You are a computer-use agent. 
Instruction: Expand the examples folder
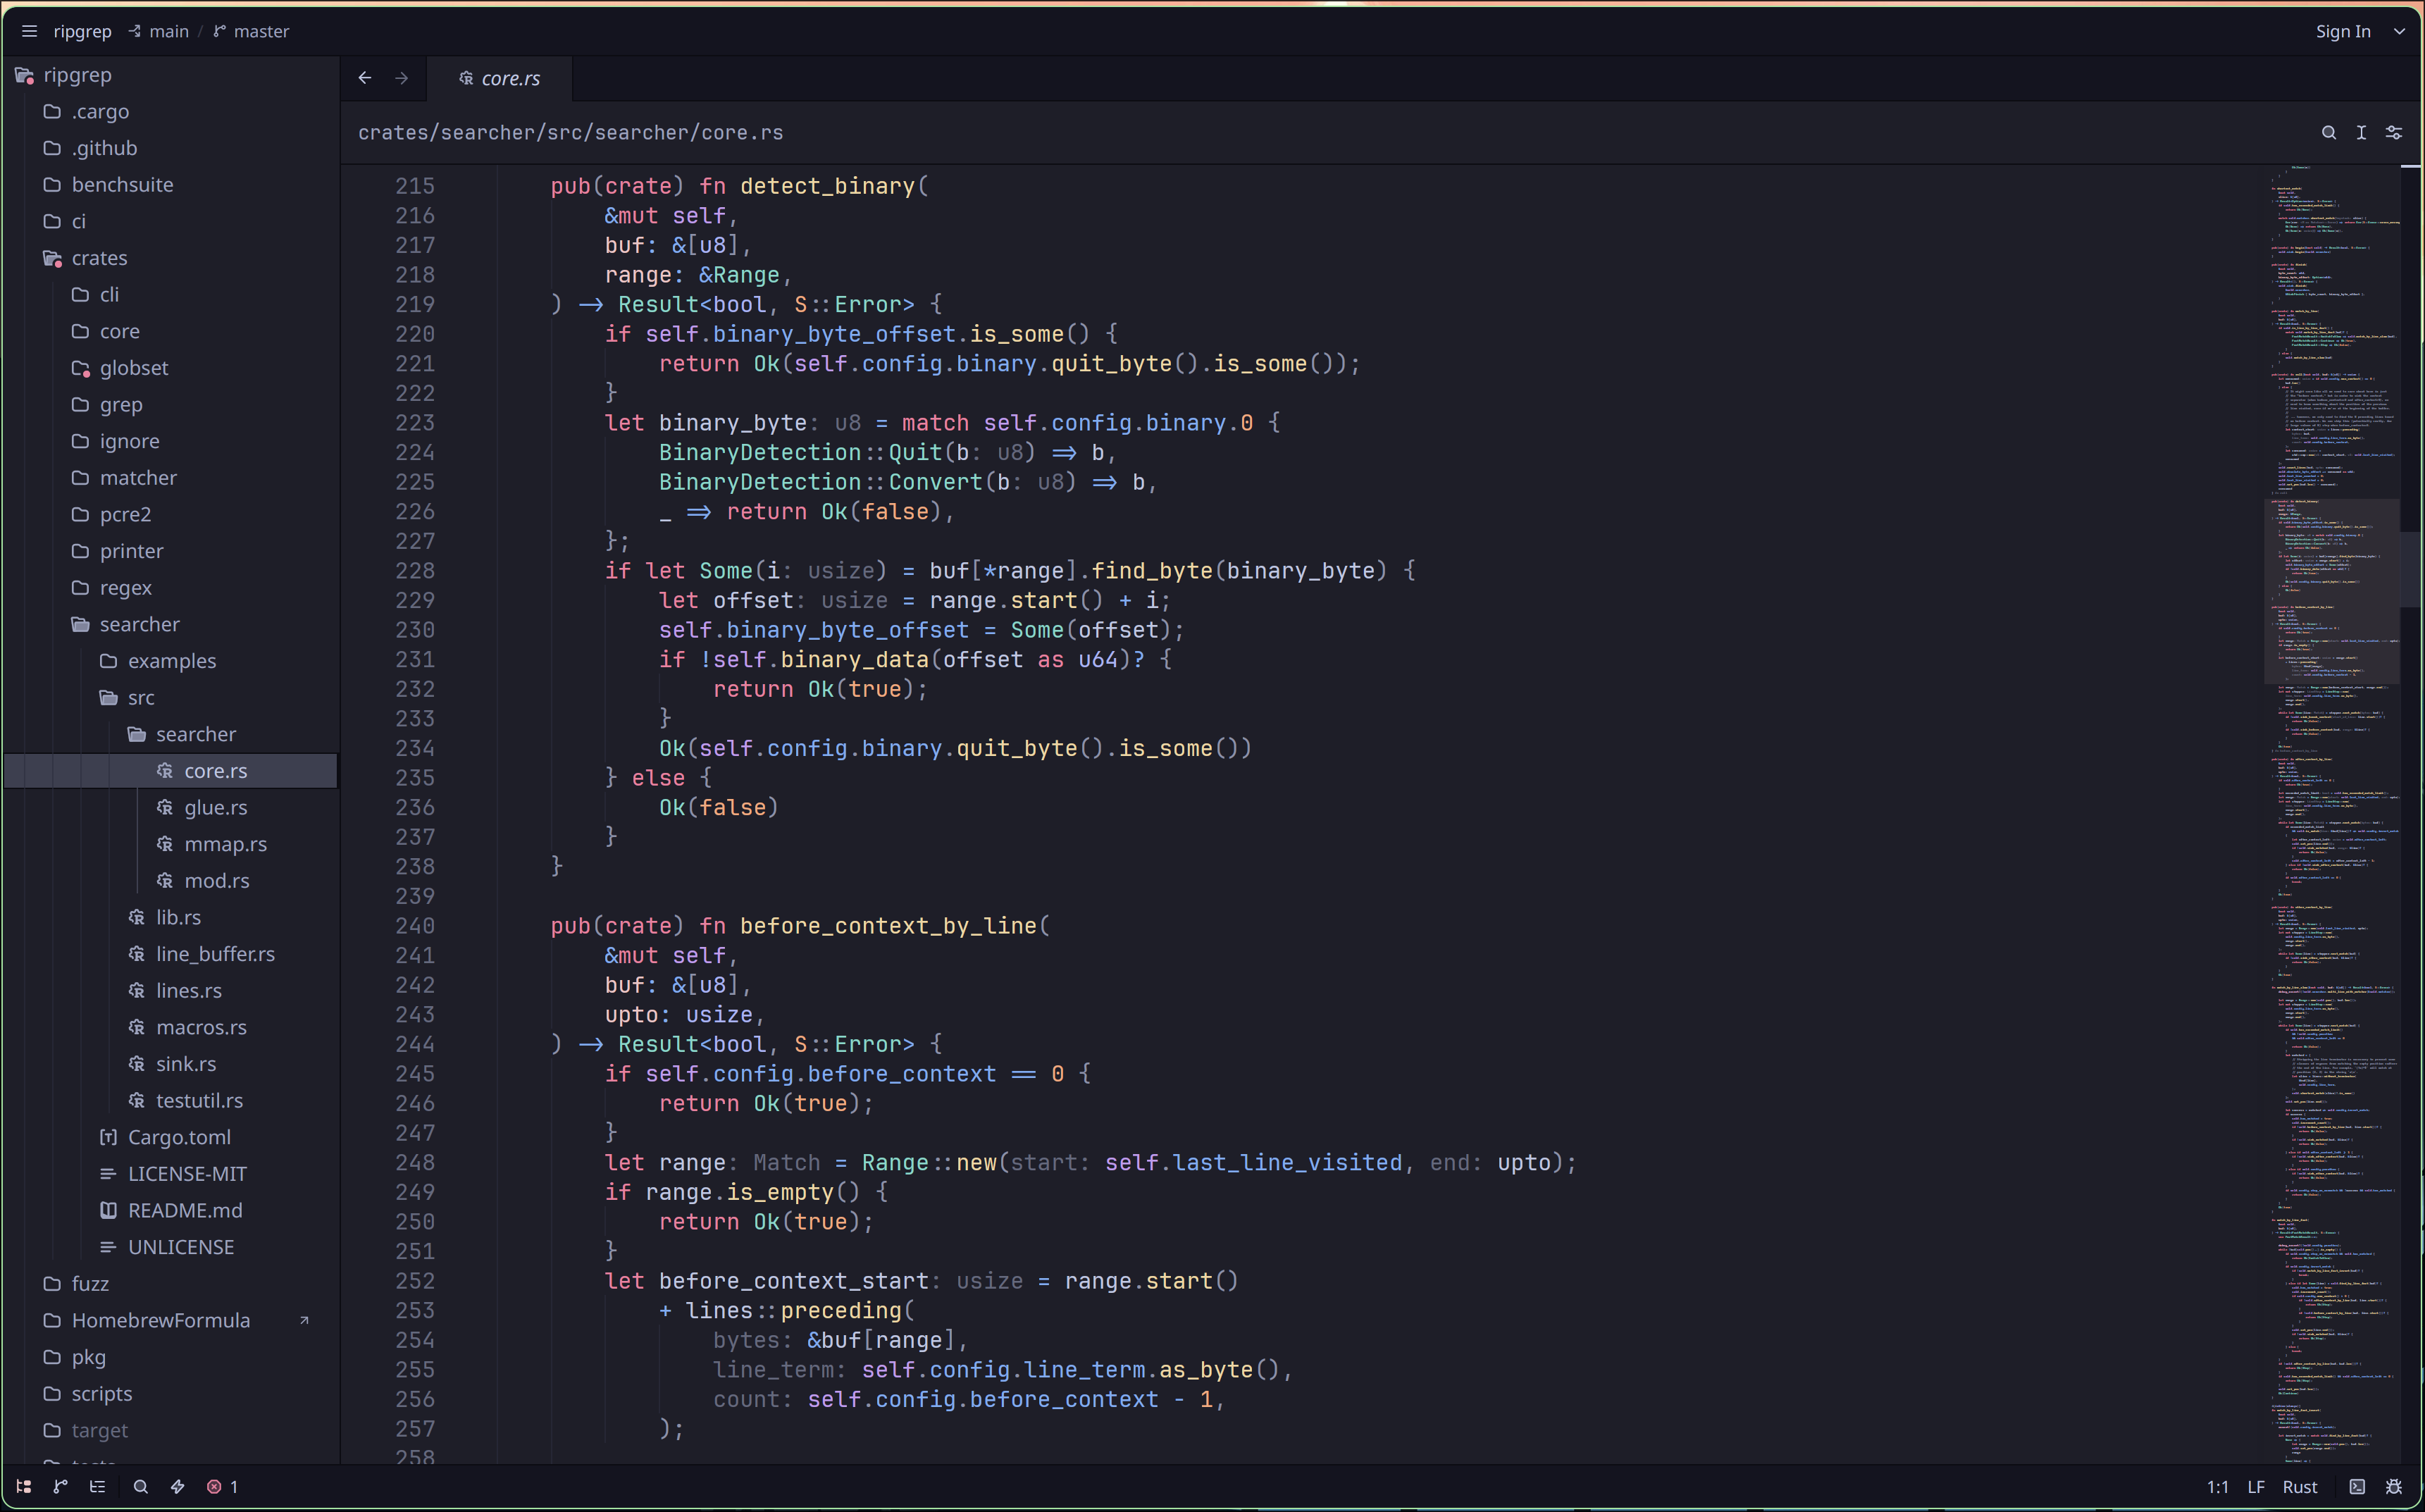(x=172, y=661)
